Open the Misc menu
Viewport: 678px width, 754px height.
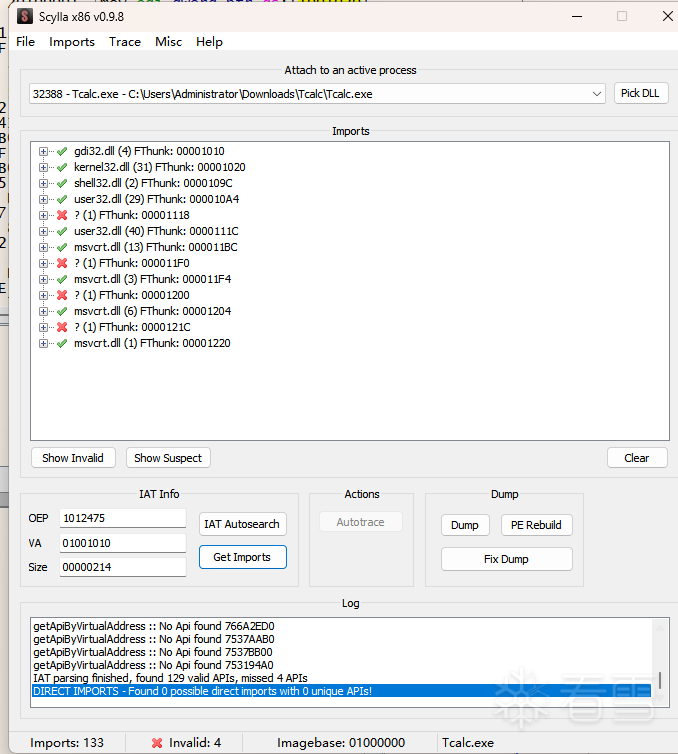tap(168, 42)
